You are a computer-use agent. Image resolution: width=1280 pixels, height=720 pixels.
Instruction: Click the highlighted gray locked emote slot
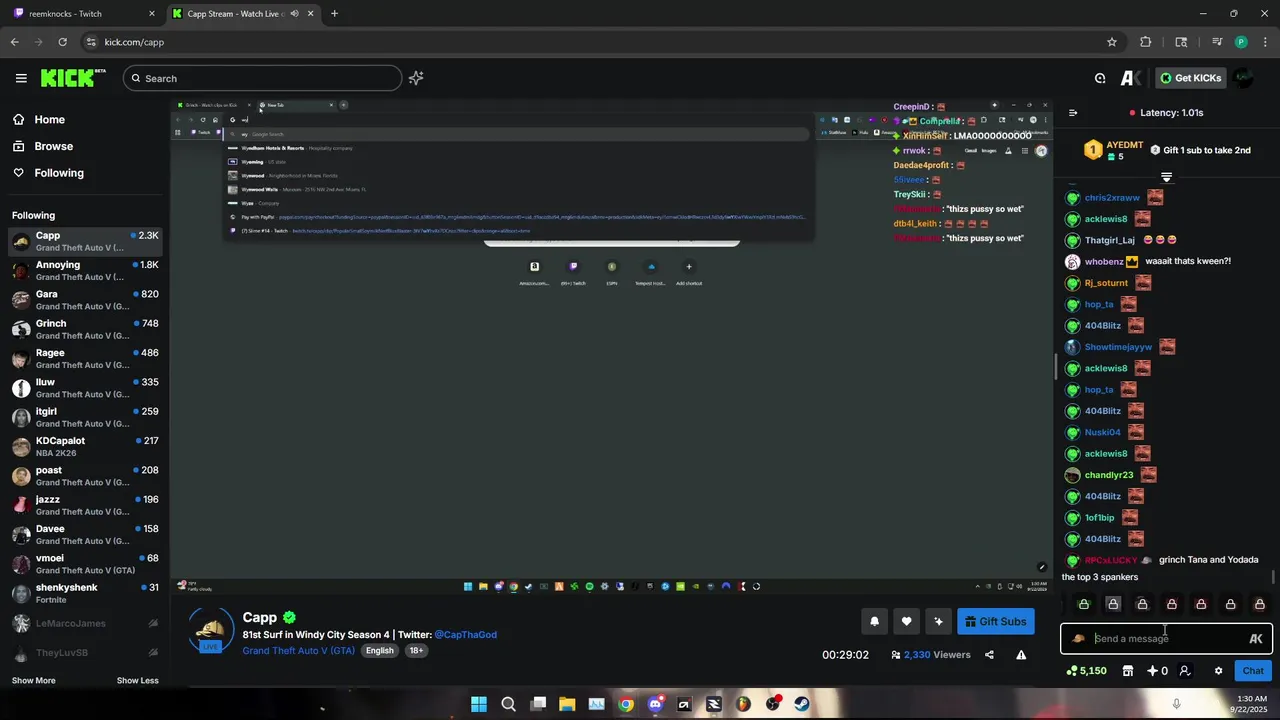[1113, 604]
